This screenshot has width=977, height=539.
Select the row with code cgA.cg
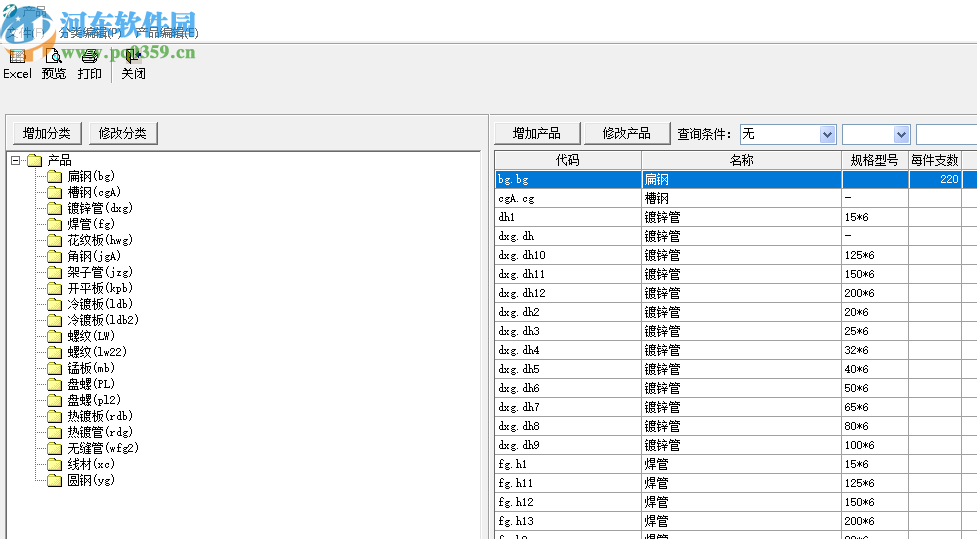[x=736, y=198]
